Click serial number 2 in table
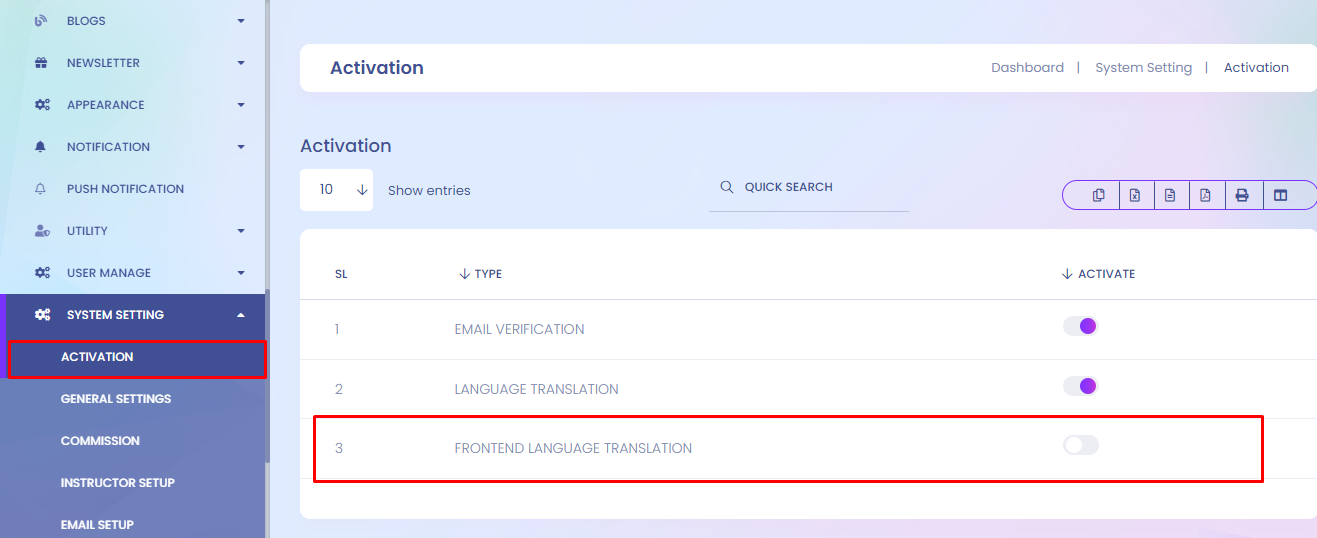 click(x=339, y=389)
